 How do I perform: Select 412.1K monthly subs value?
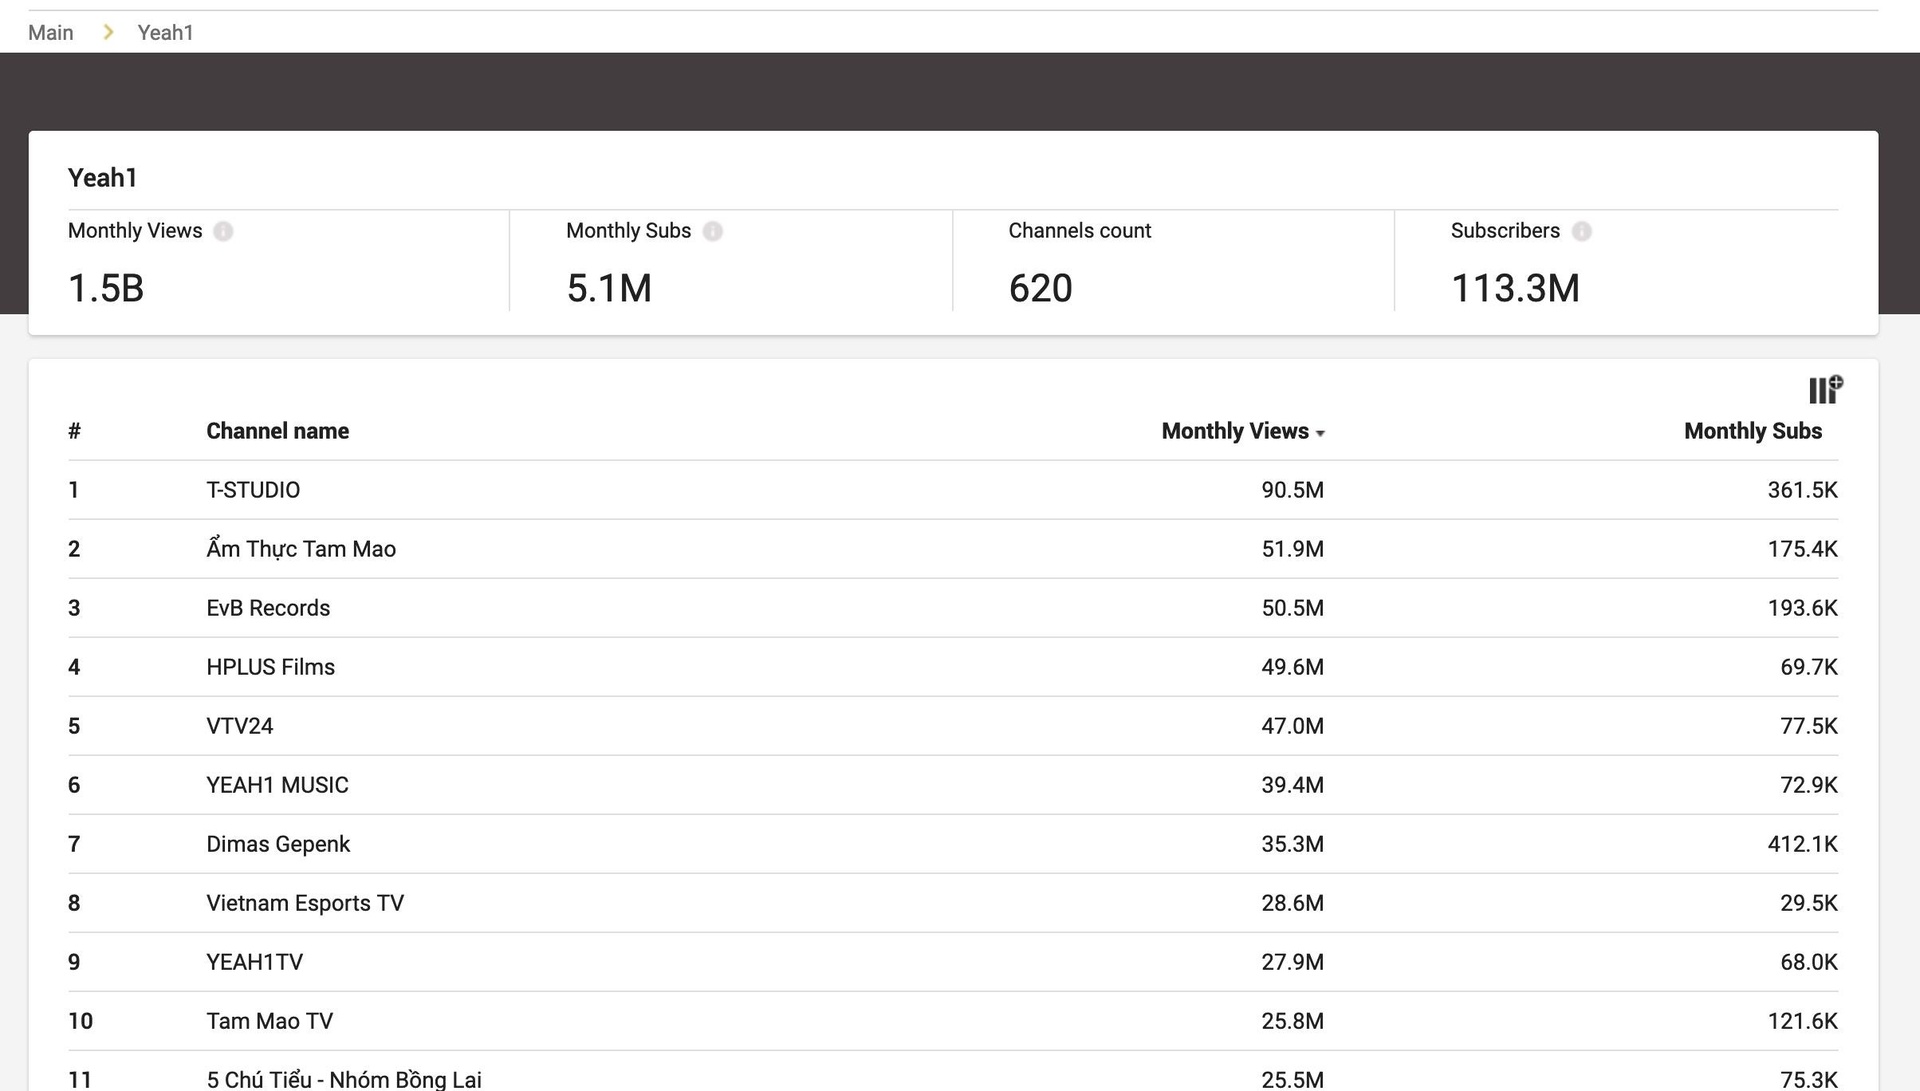[1802, 844]
